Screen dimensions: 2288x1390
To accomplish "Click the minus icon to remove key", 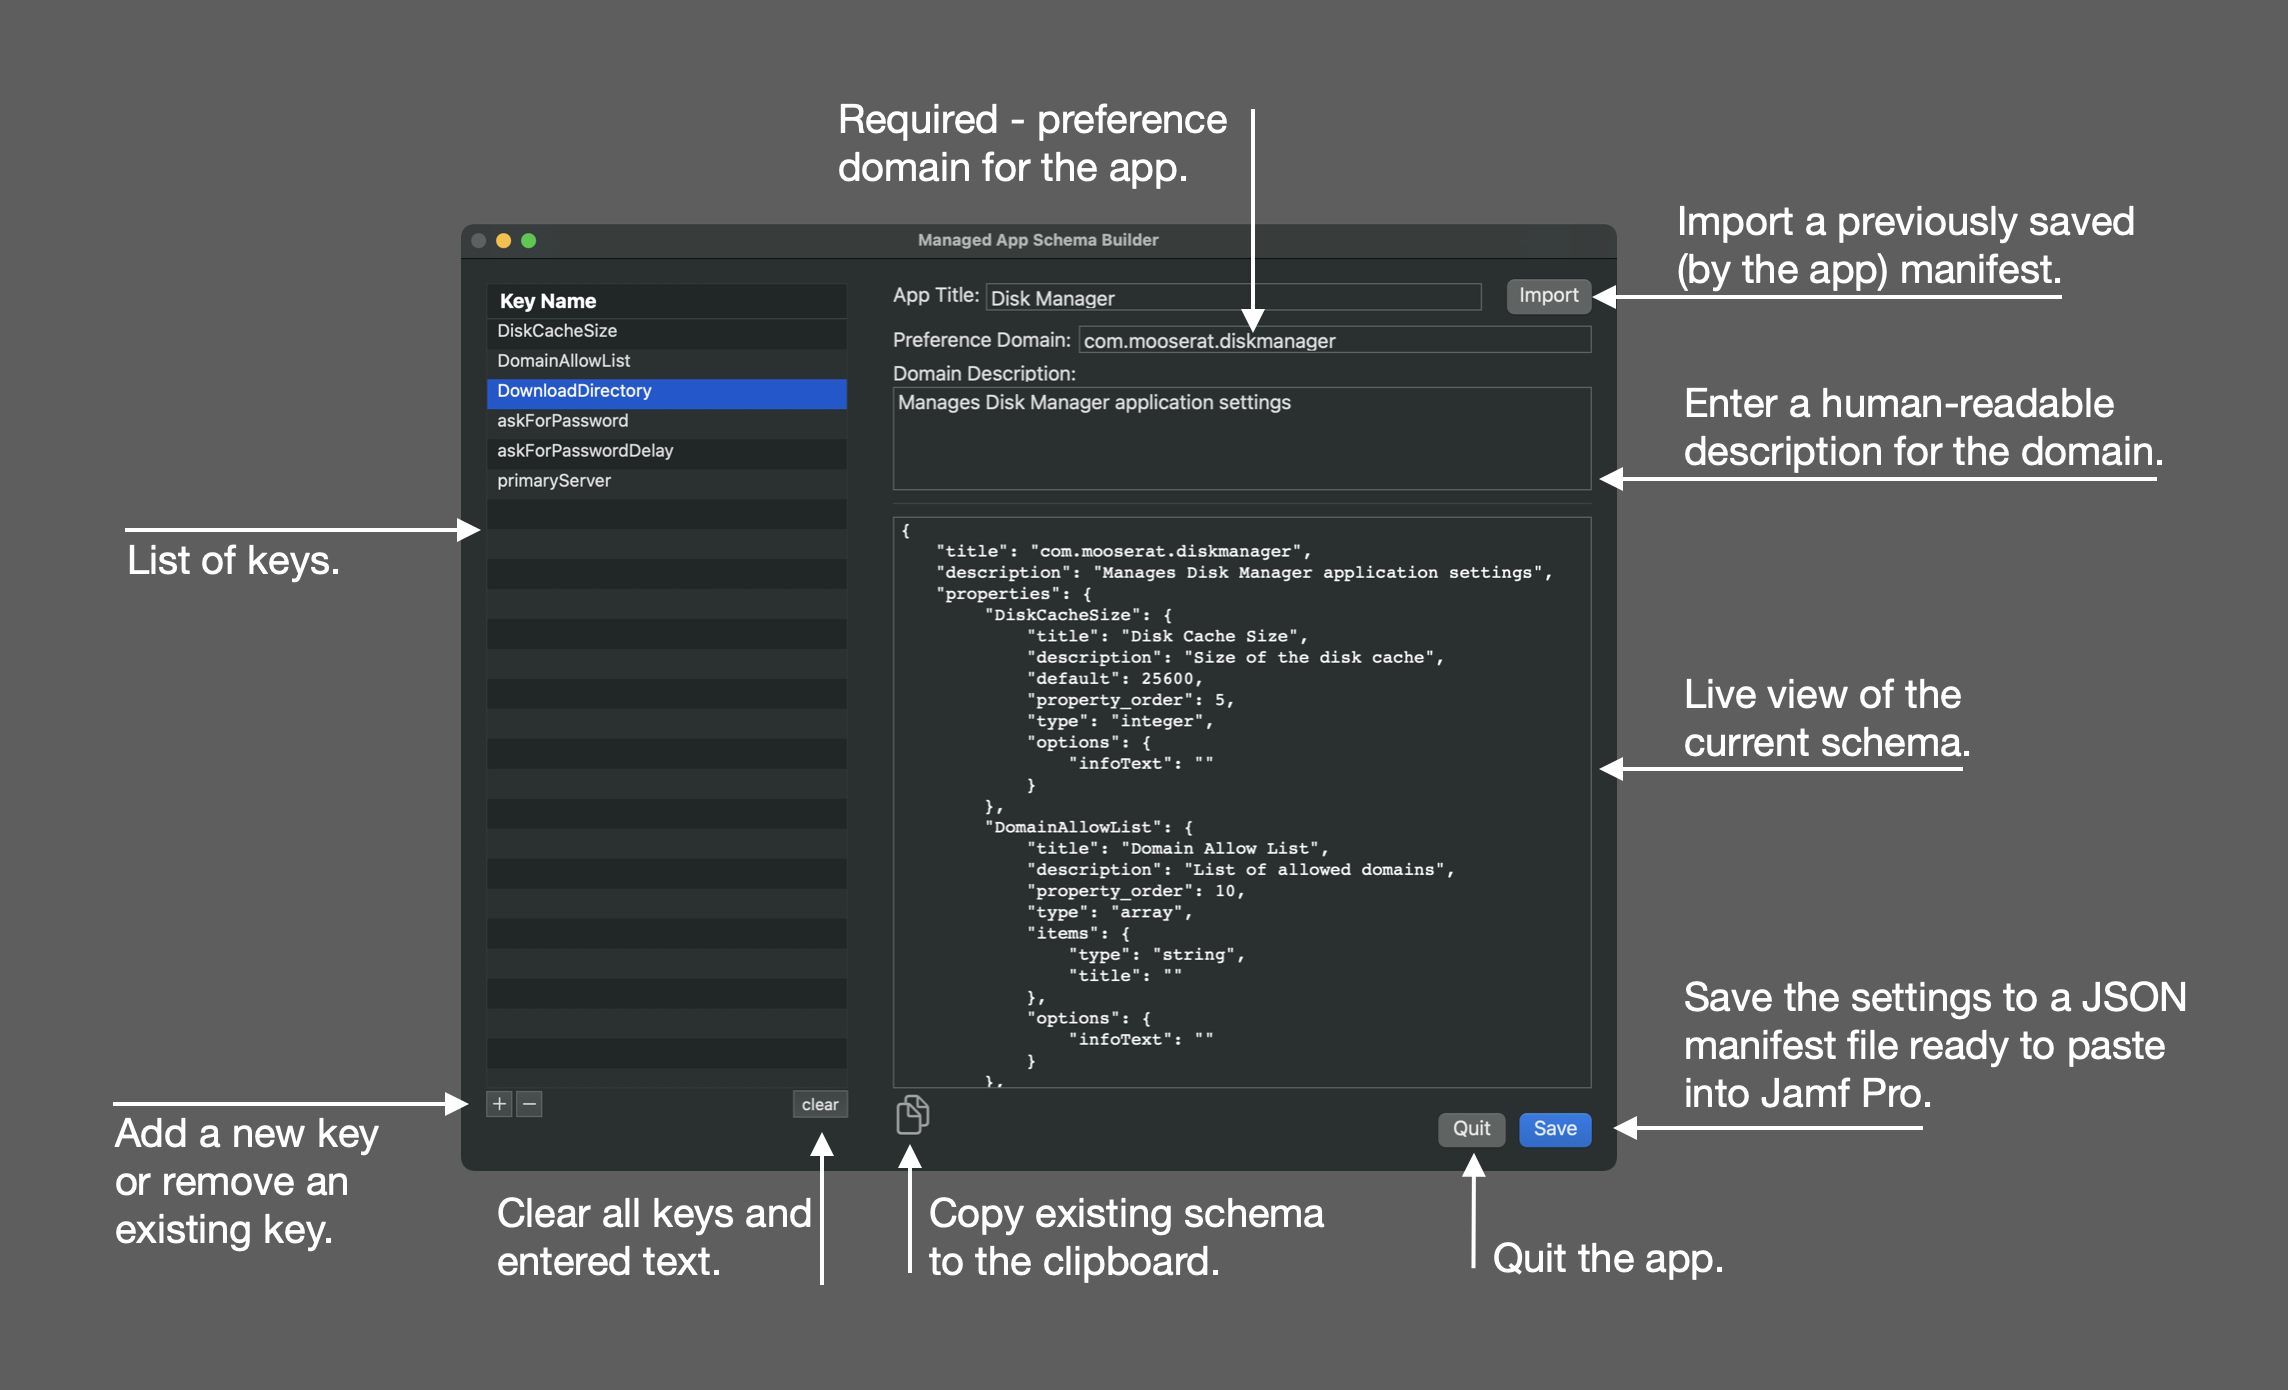I will tap(530, 1104).
